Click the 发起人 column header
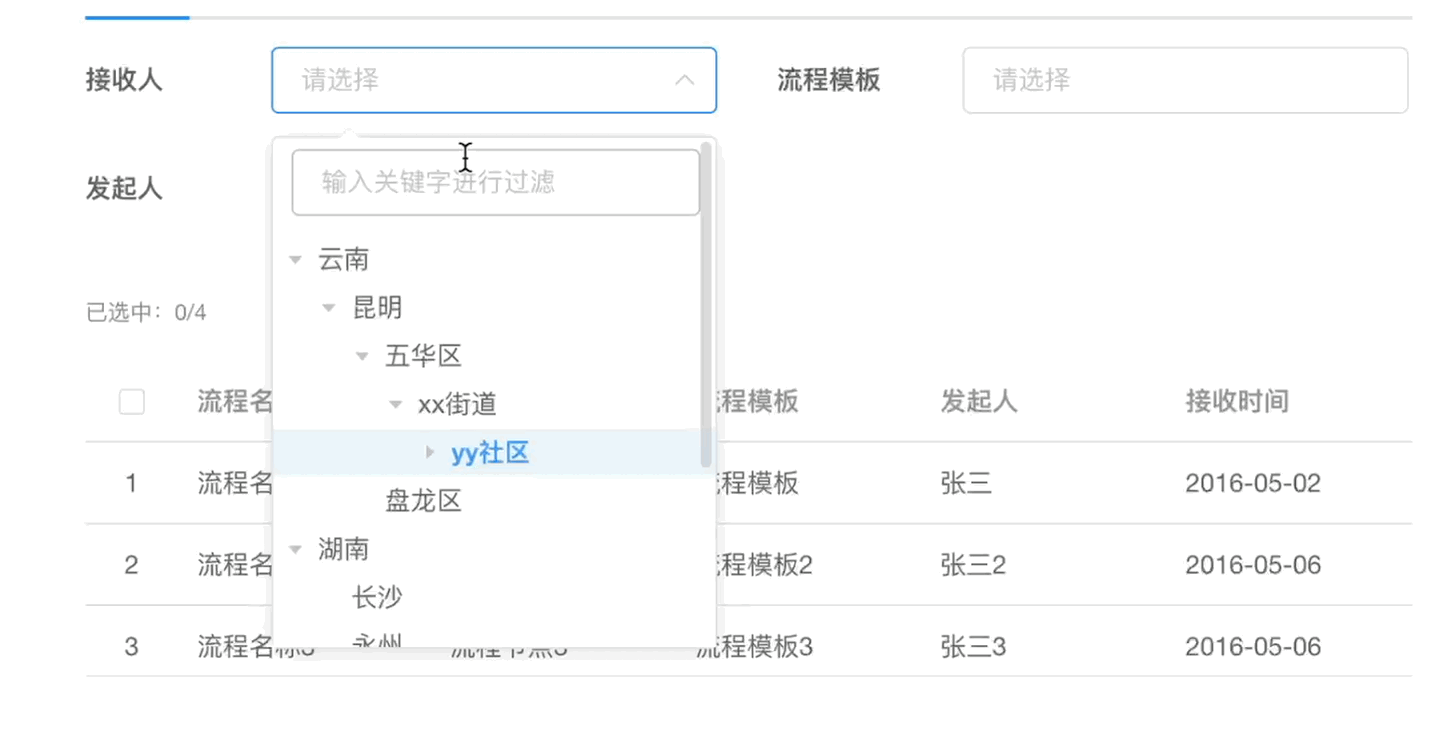Viewport: 1441px width, 729px height. [x=979, y=402]
